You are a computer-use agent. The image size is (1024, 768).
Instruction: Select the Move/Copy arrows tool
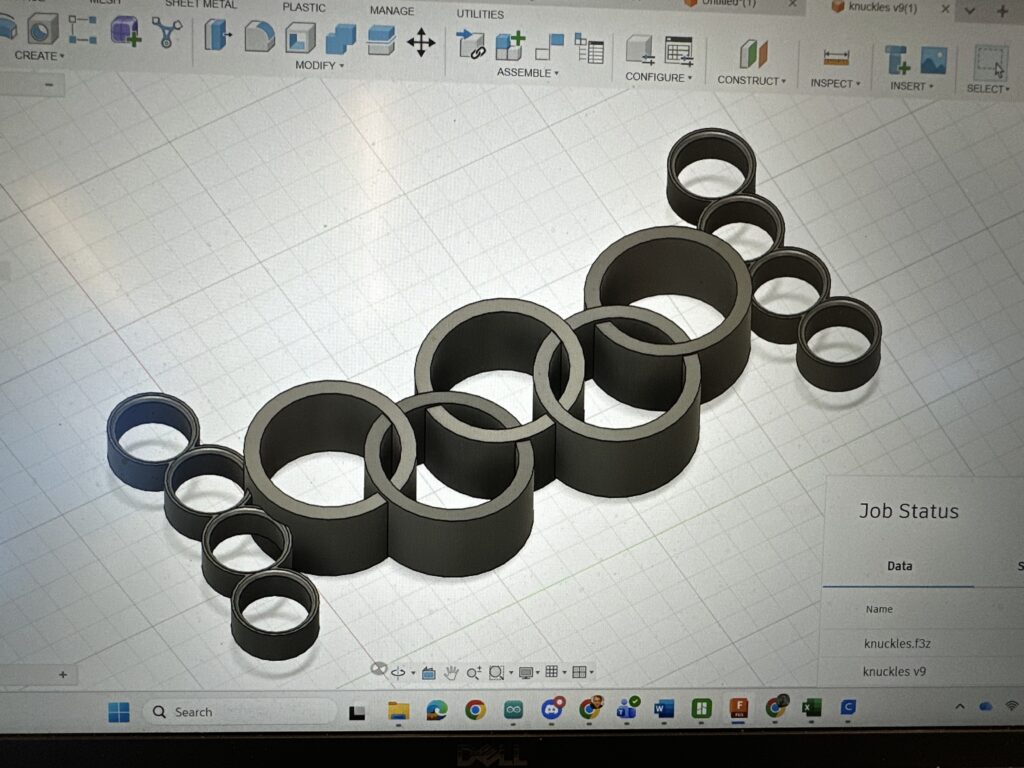(421, 42)
